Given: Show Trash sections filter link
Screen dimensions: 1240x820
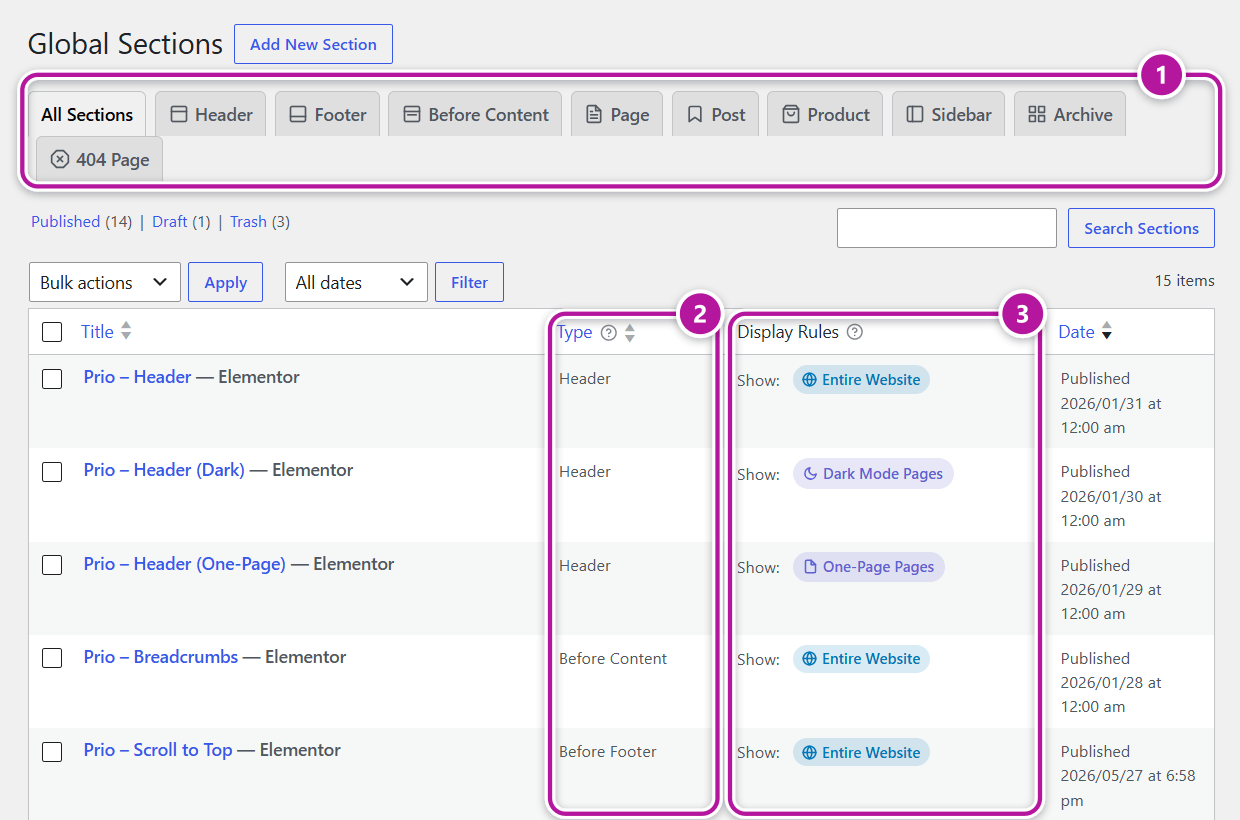Looking at the screenshot, I should tap(248, 222).
